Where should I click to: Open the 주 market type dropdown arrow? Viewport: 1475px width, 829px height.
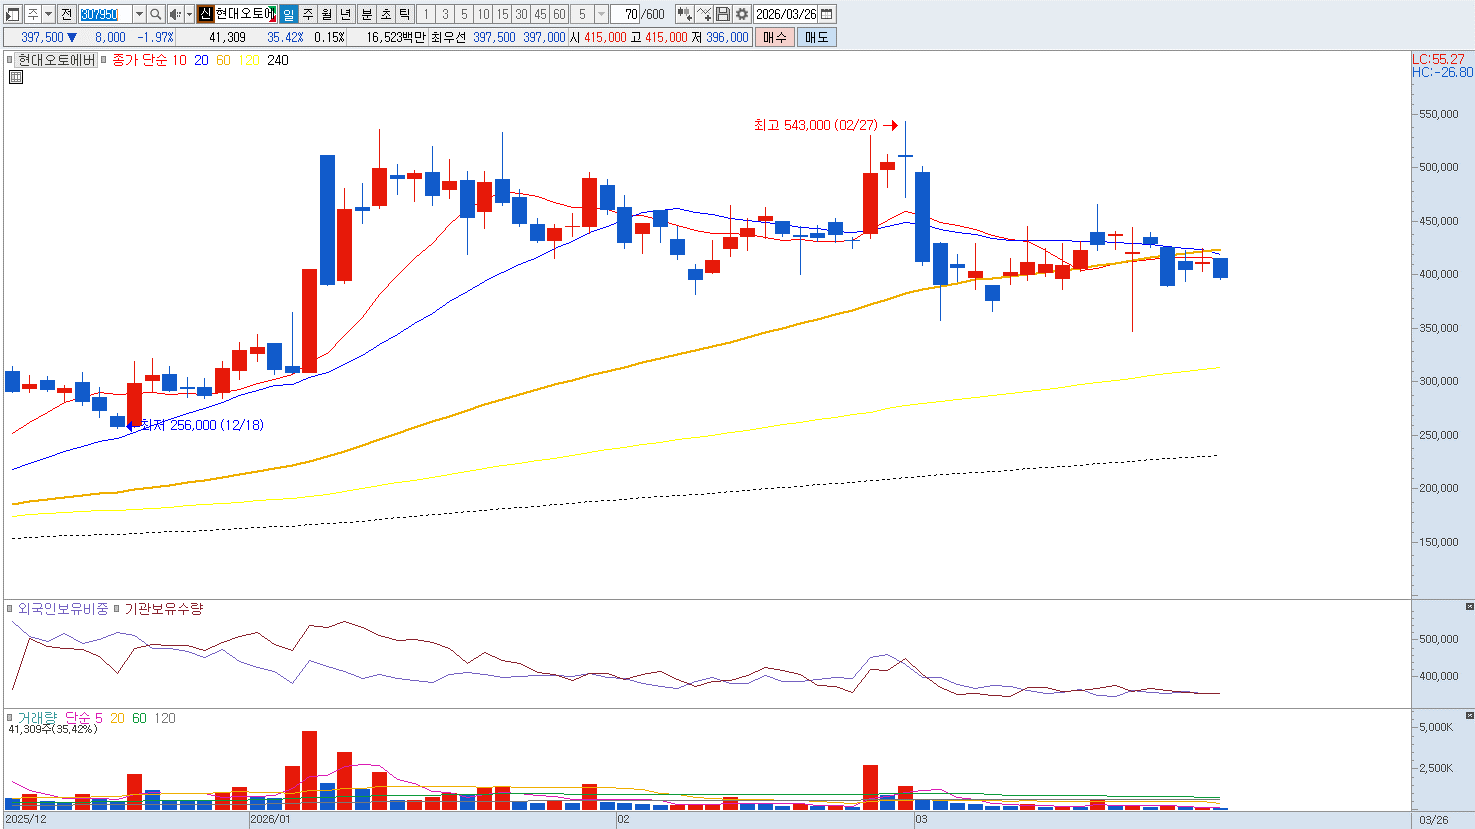(48, 14)
